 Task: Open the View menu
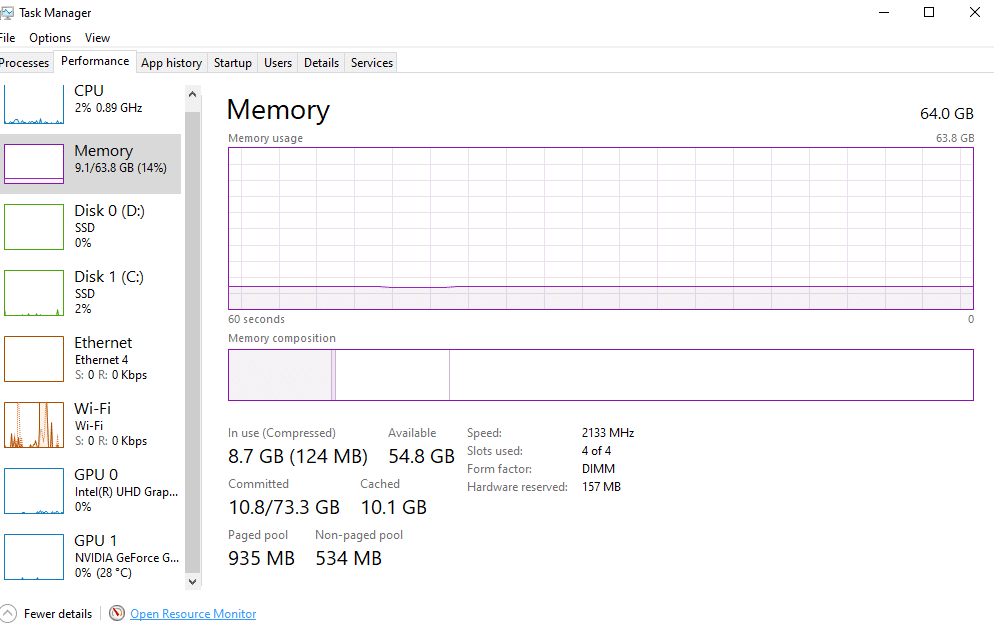pos(98,38)
